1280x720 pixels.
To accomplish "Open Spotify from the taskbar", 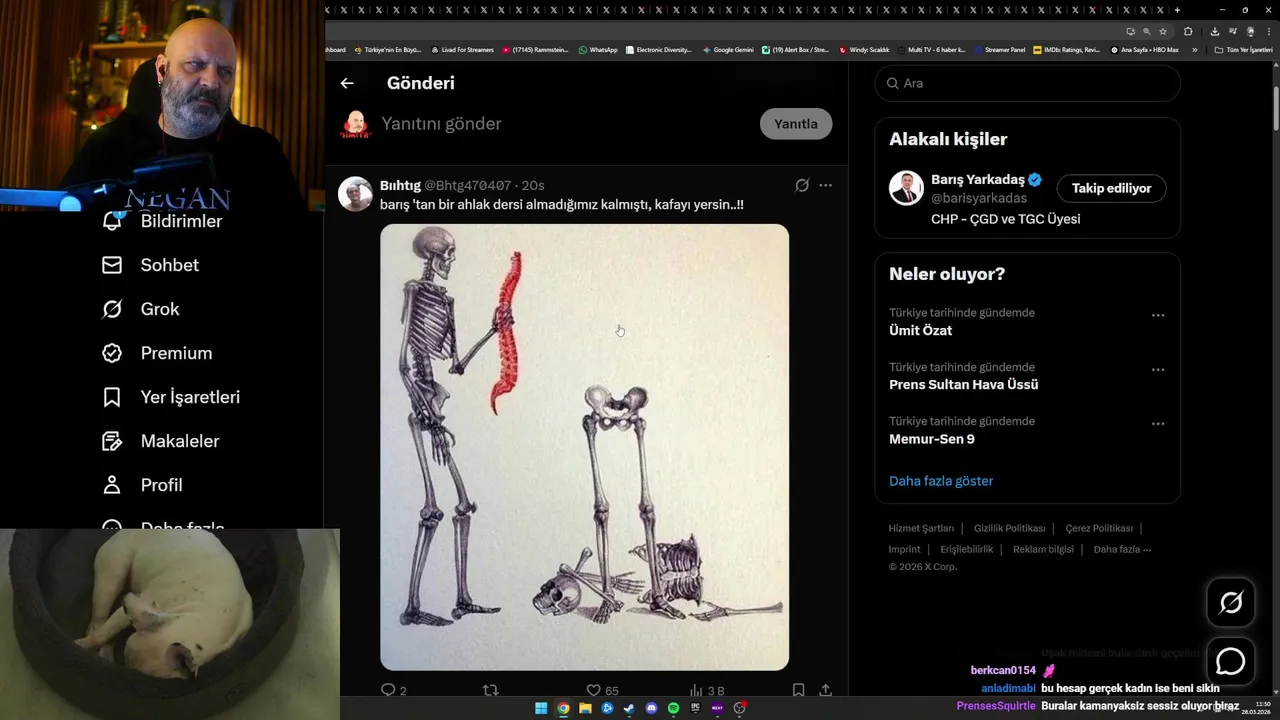I will [x=673, y=708].
